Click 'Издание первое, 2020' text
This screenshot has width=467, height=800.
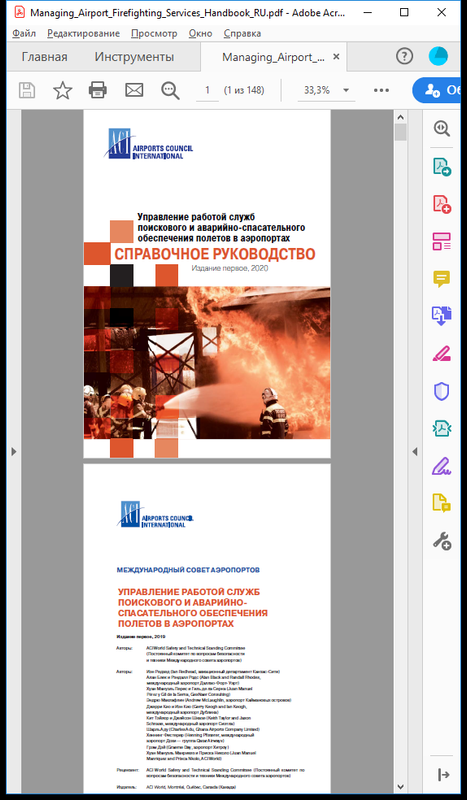click(230, 268)
